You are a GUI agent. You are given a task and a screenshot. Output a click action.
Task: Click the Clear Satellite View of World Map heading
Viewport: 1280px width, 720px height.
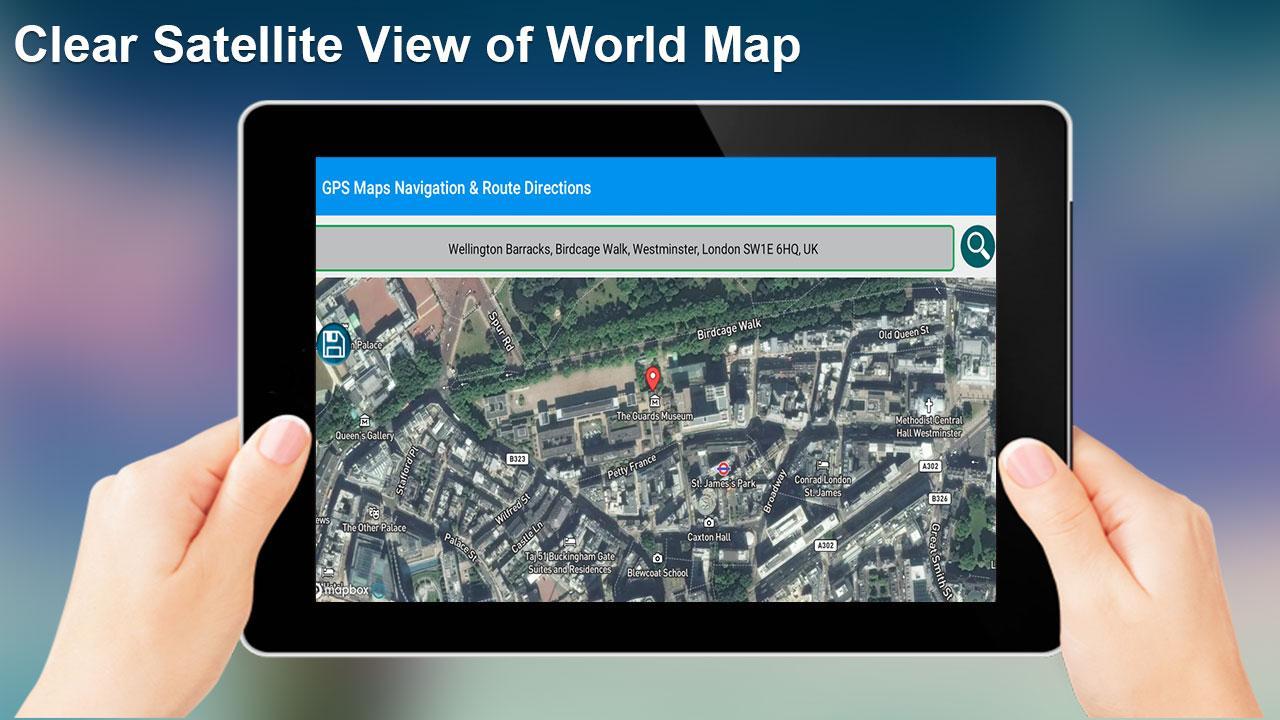click(x=407, y=45)
